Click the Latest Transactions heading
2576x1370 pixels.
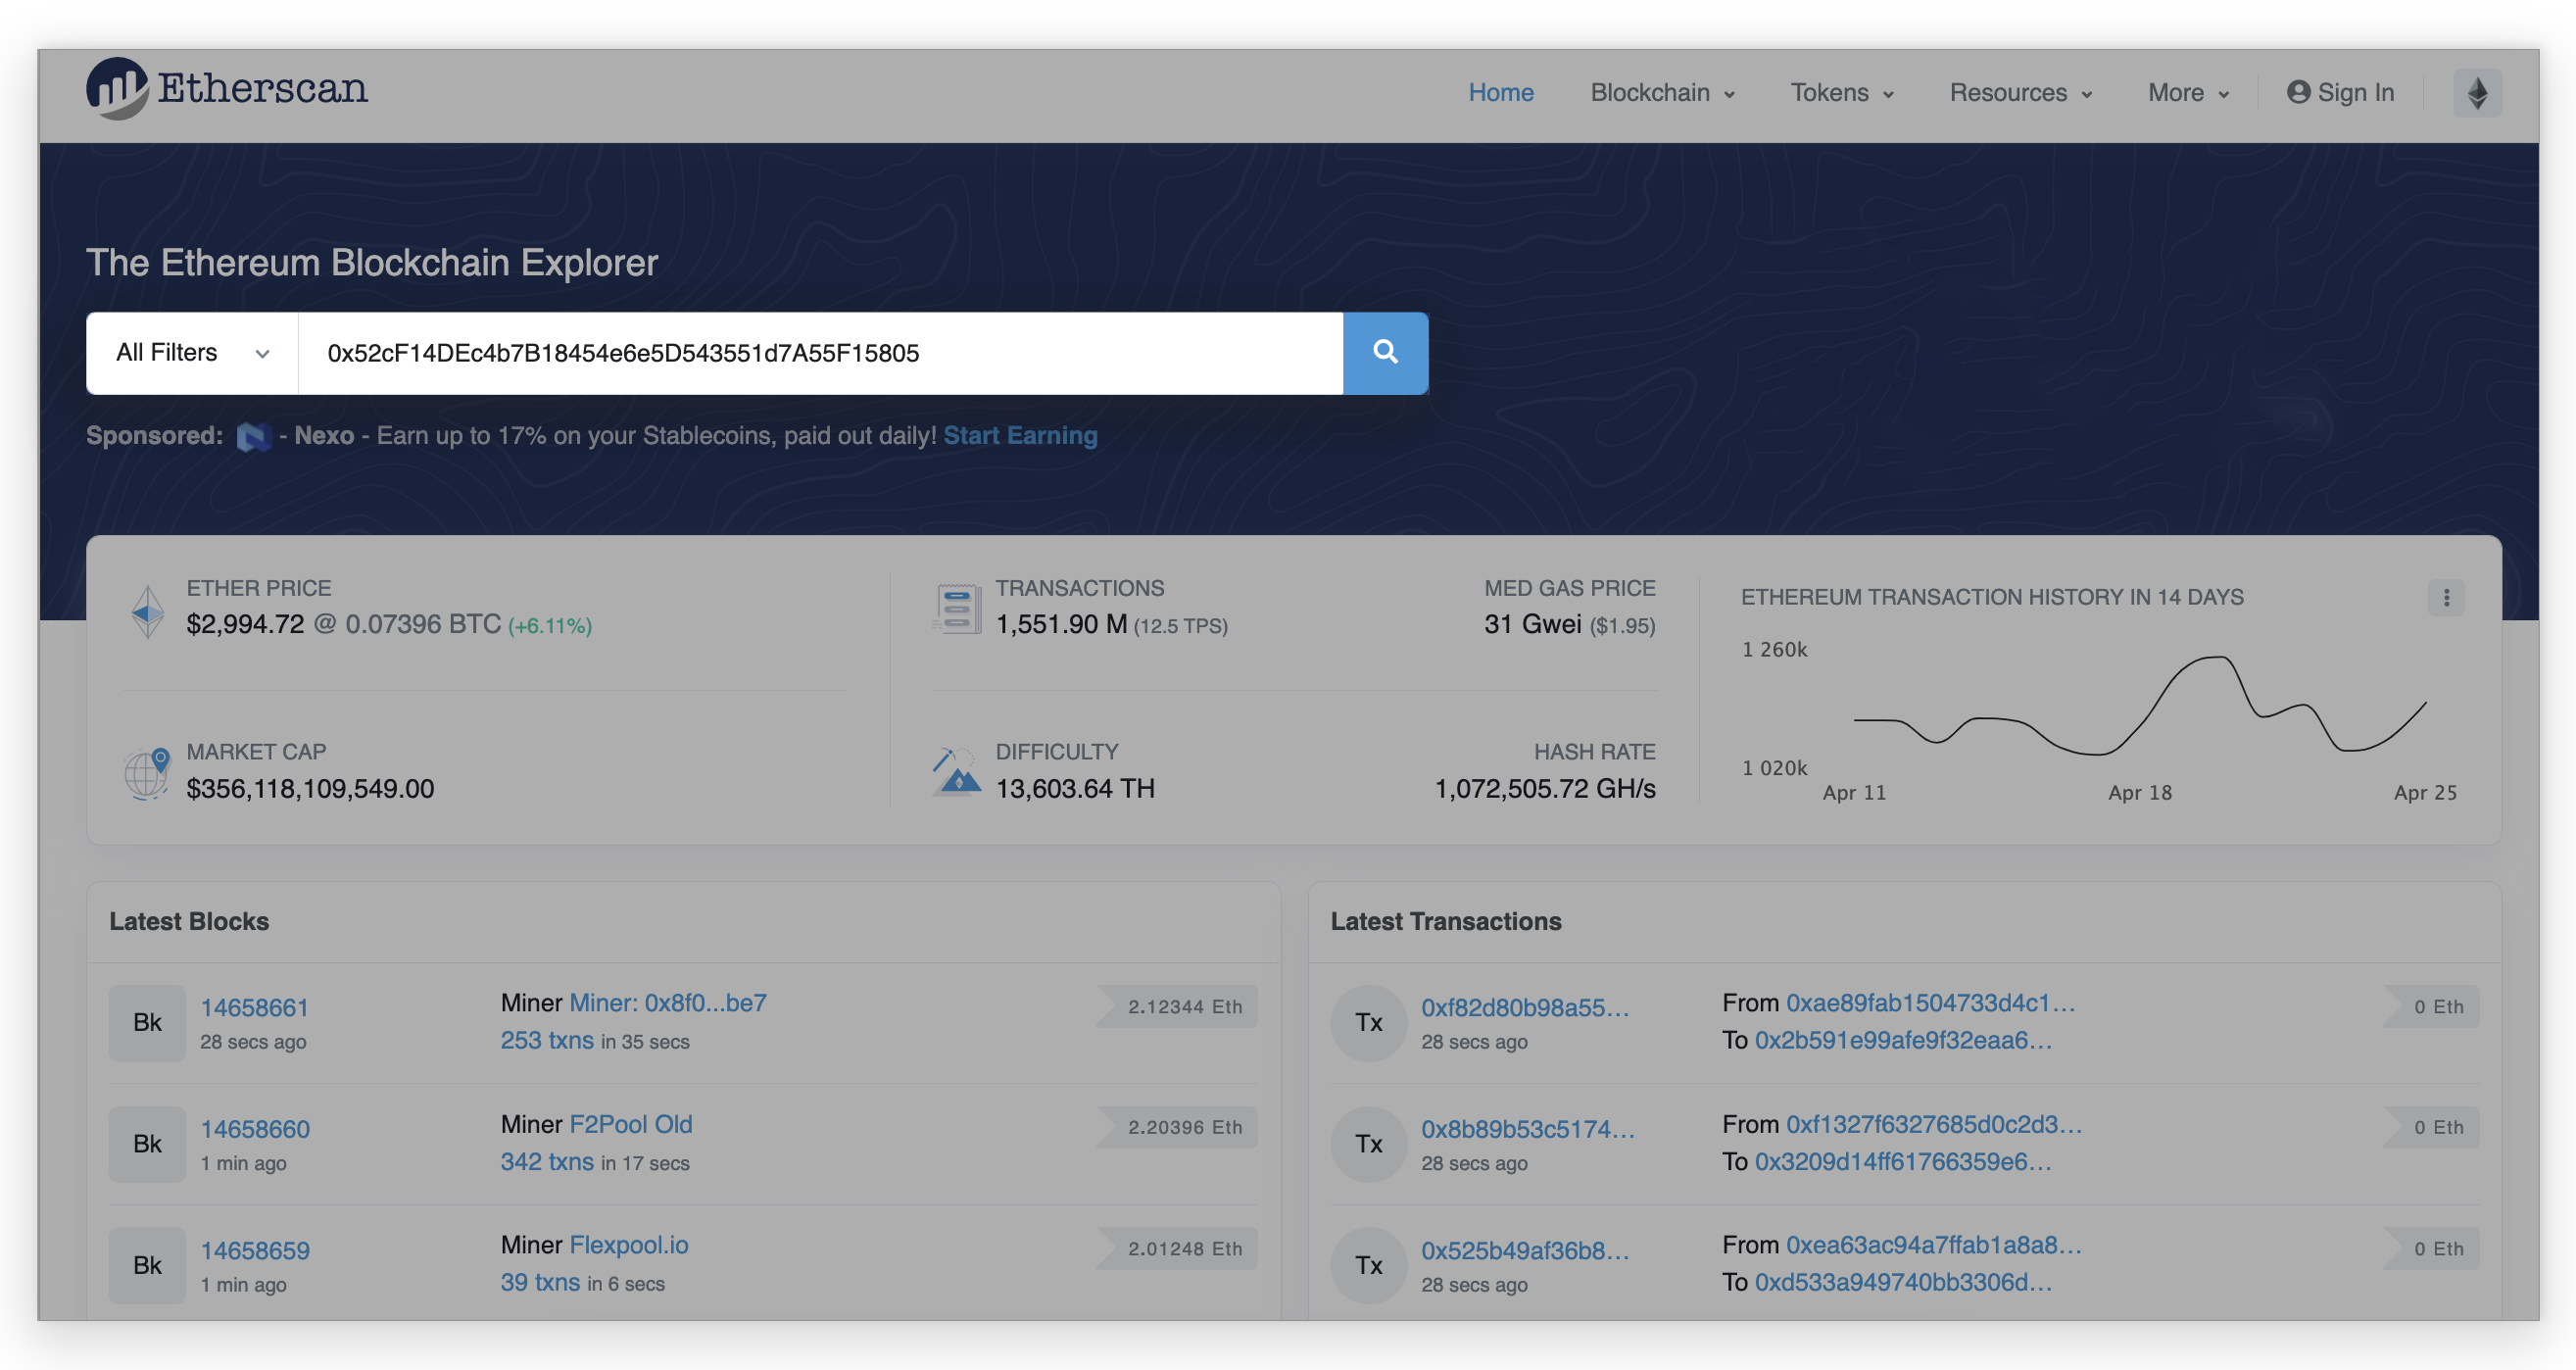pyautogui.click(x=1445, y=922)
